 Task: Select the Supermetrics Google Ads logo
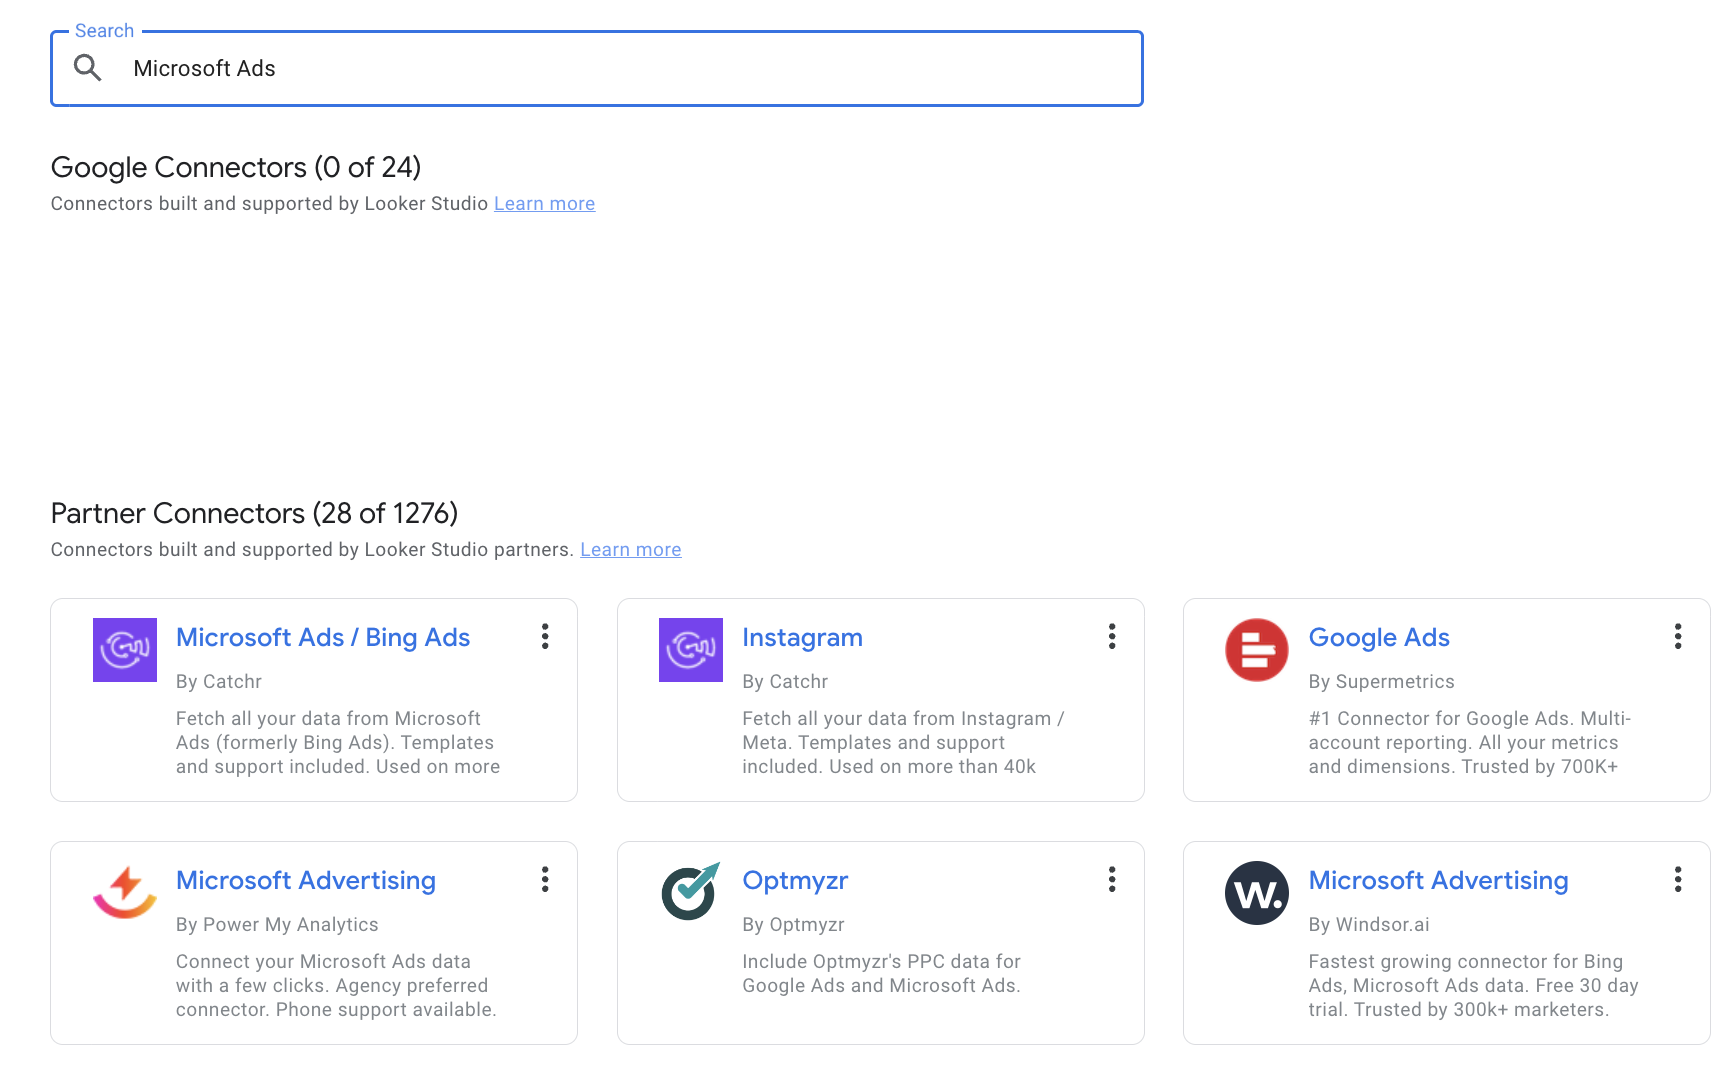pos(1257,650)
